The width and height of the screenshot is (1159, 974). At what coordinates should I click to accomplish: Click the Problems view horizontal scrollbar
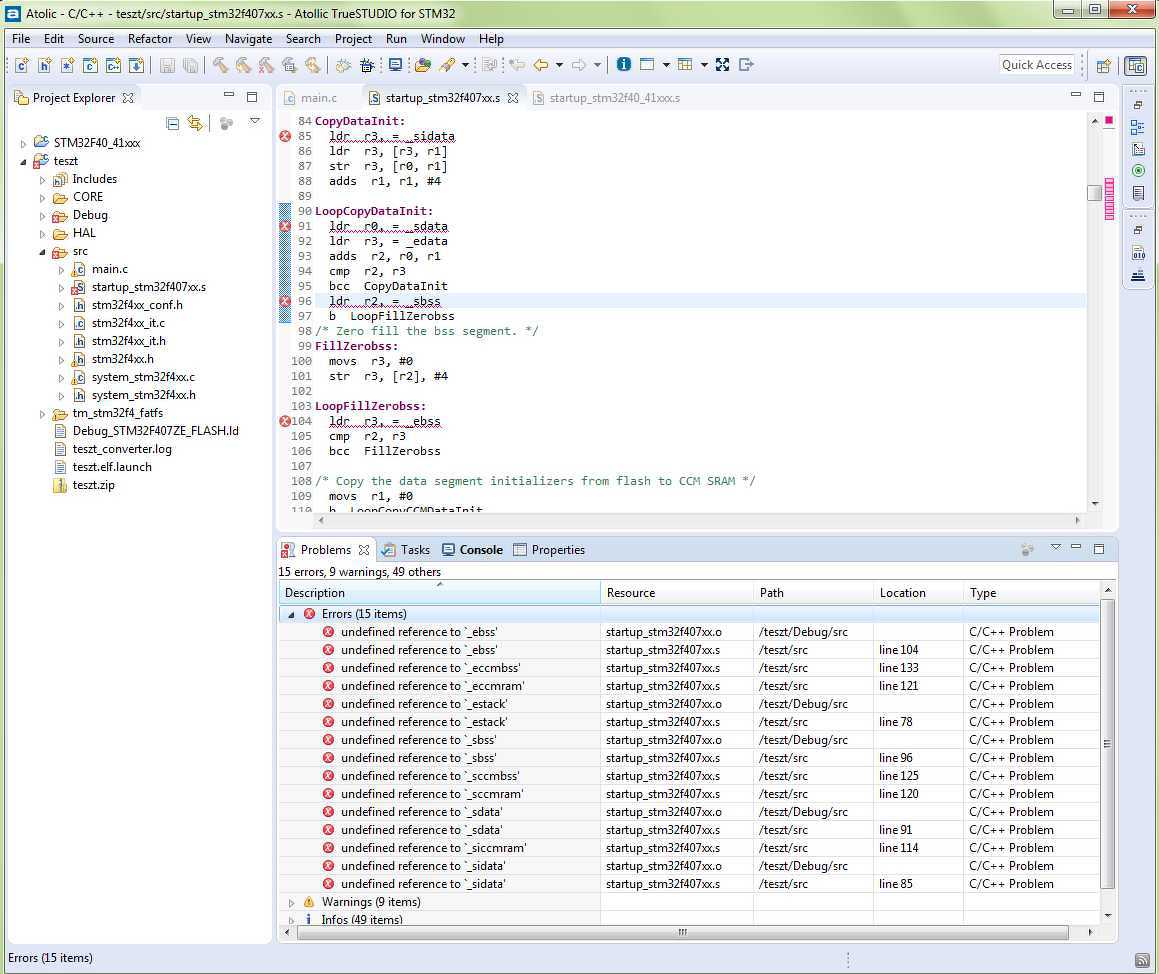click(x=682, y=933)
